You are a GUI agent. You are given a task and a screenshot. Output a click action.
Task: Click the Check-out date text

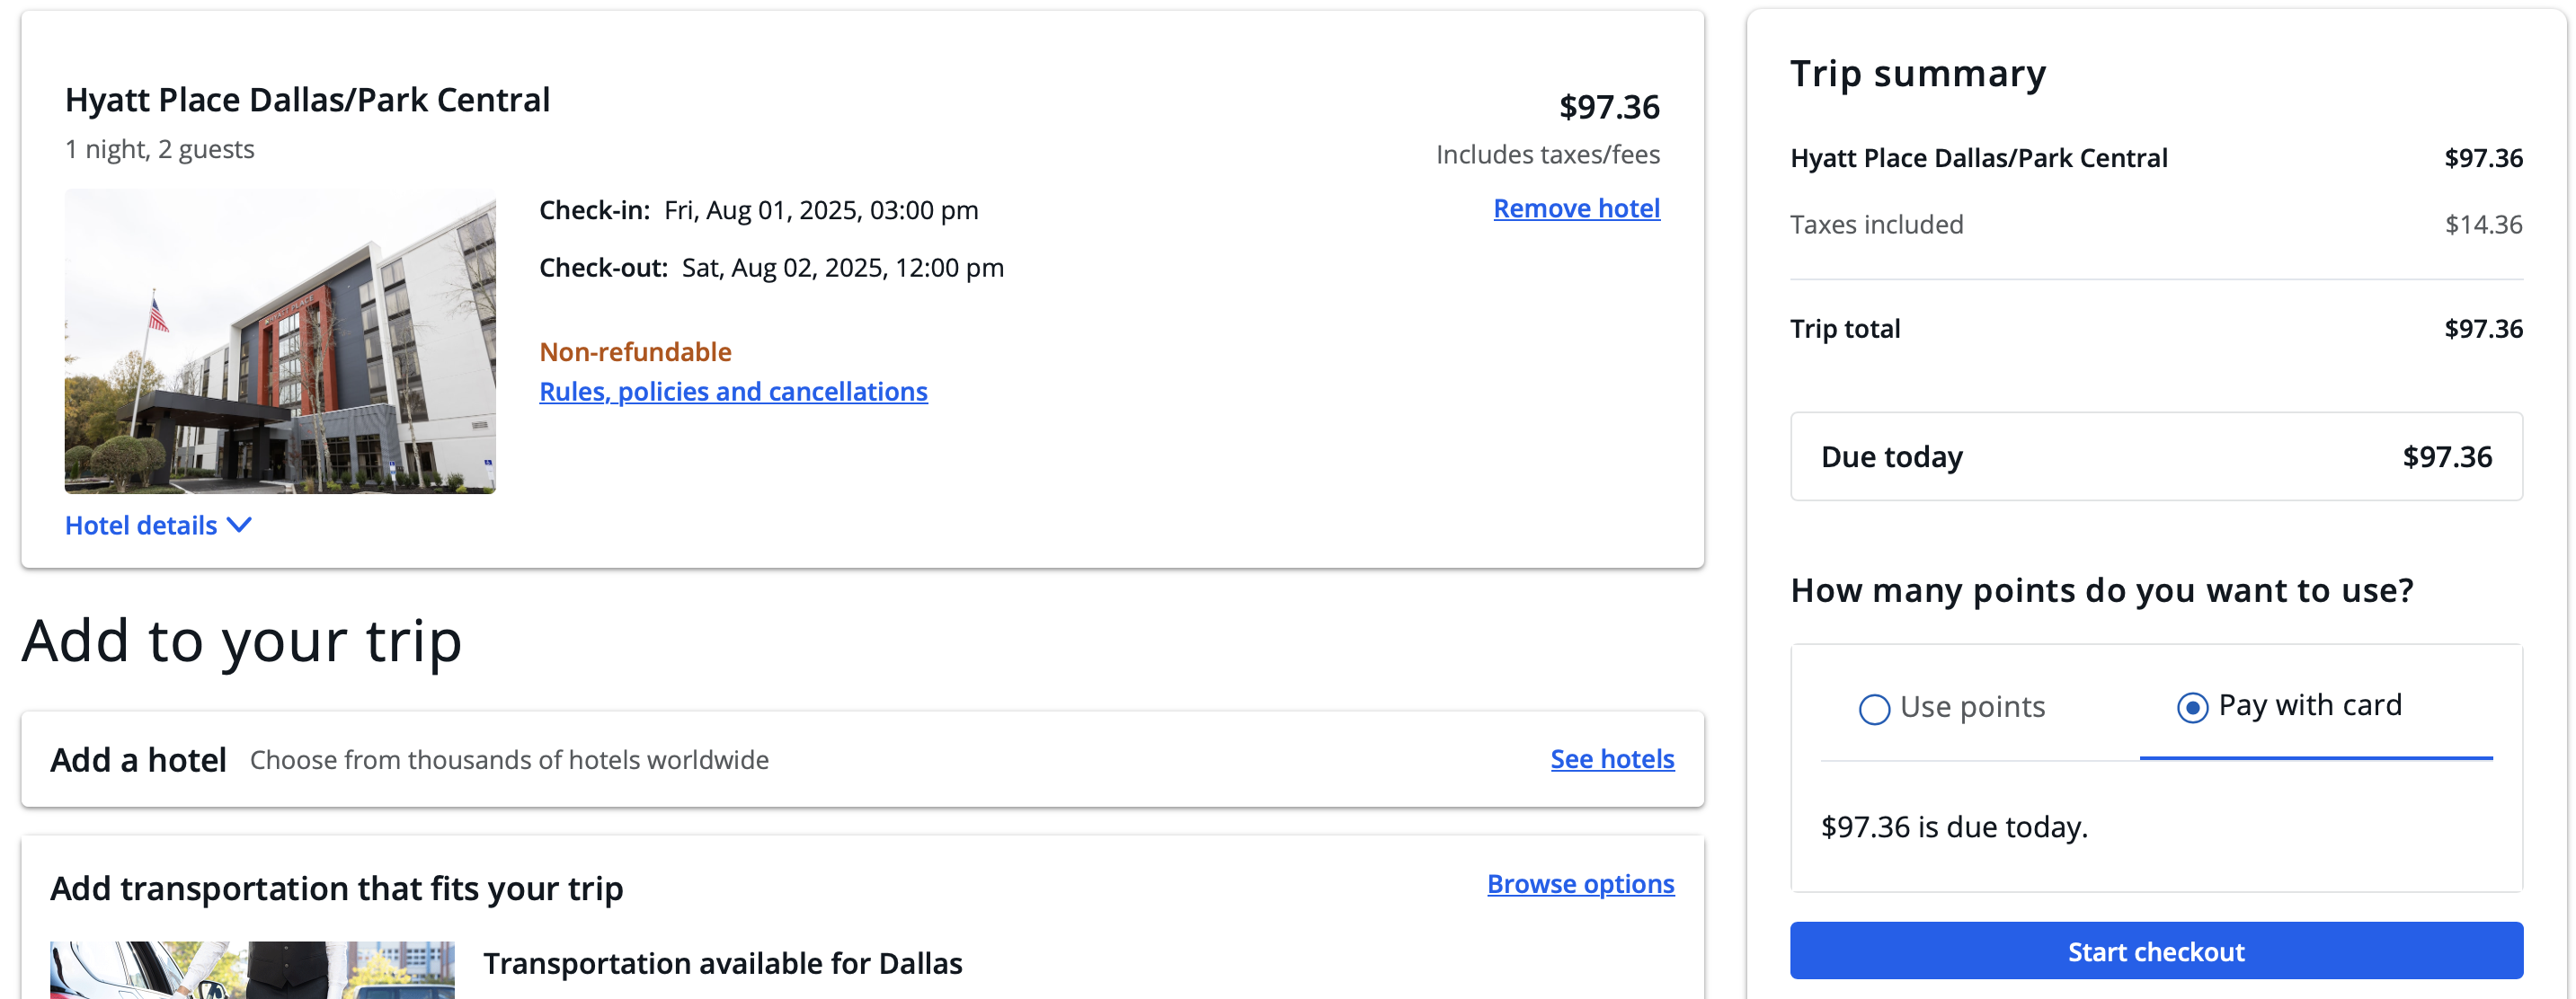pyautogui.click(x=842, y=268)
